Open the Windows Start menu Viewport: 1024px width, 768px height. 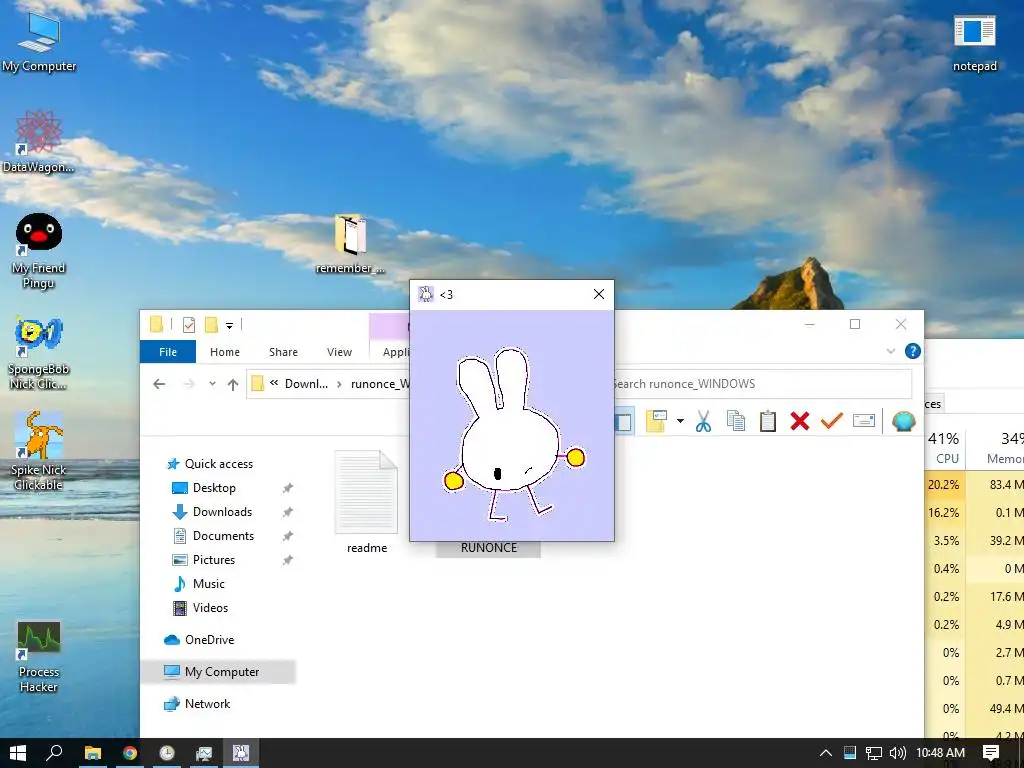18,753
